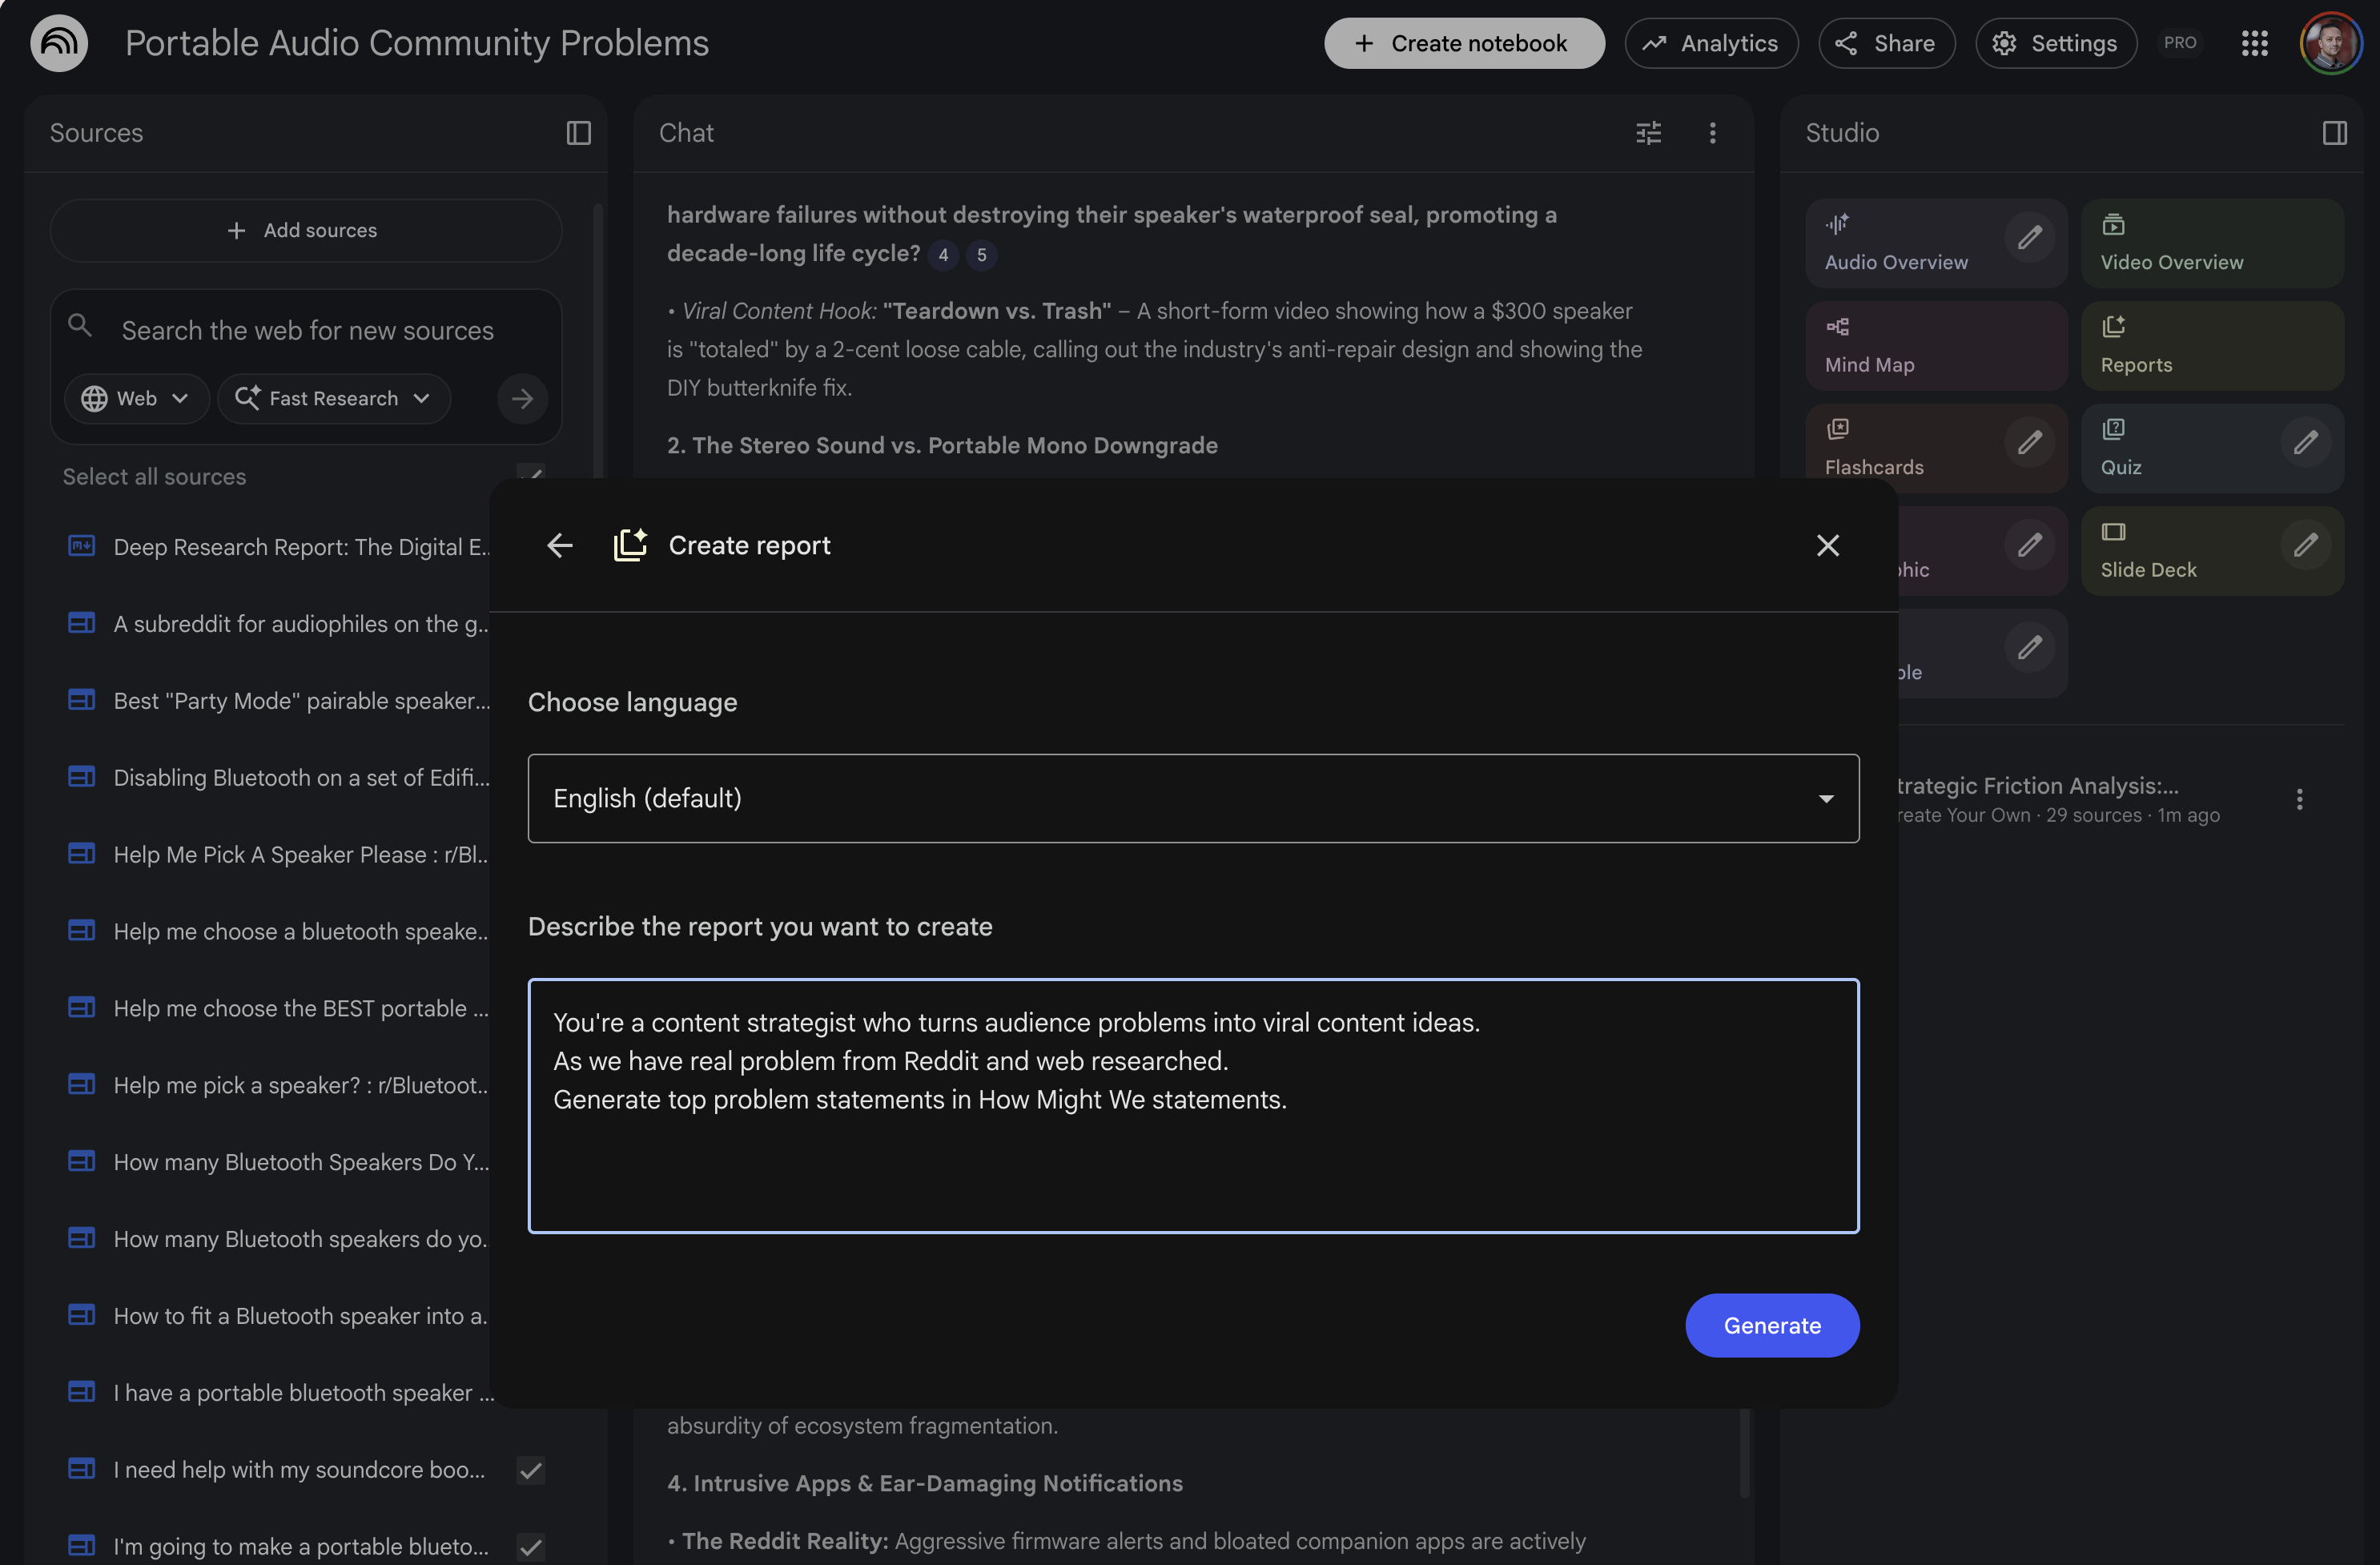2380x1565 pixels.
Task: Toggle checkbox for soundcore boom source
Action: 531,1470
